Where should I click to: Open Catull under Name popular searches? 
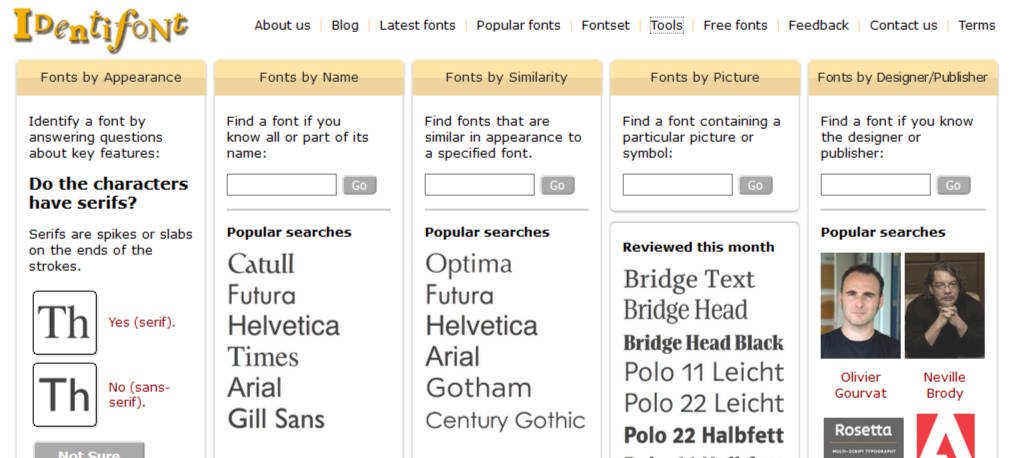point(261,264)
